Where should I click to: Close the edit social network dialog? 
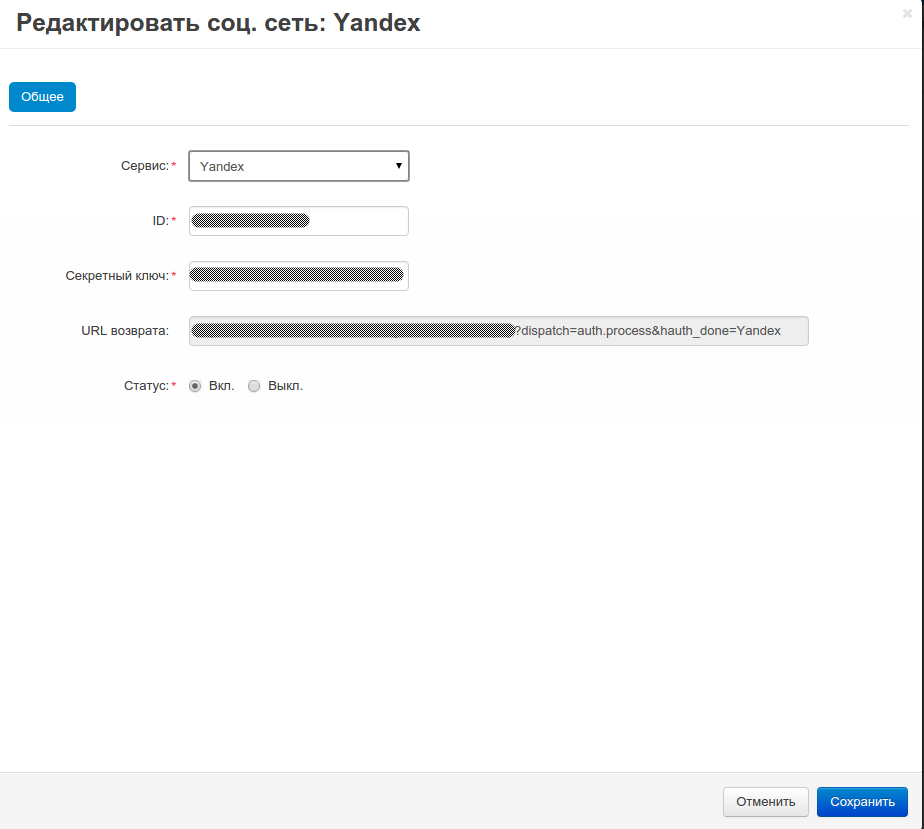click(x=907, y=14)
